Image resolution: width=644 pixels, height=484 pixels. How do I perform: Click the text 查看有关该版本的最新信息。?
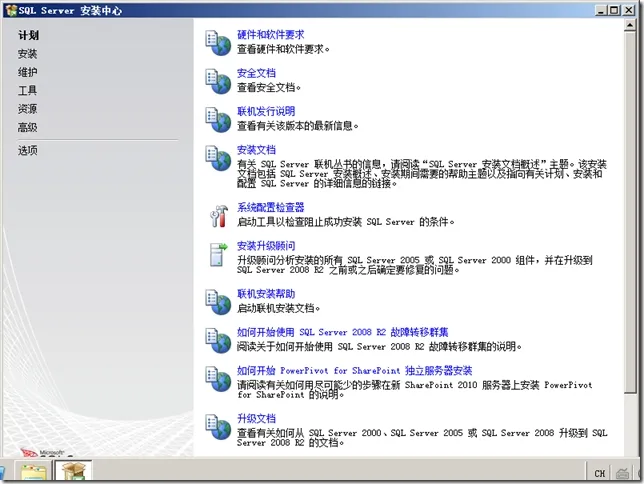298,126
